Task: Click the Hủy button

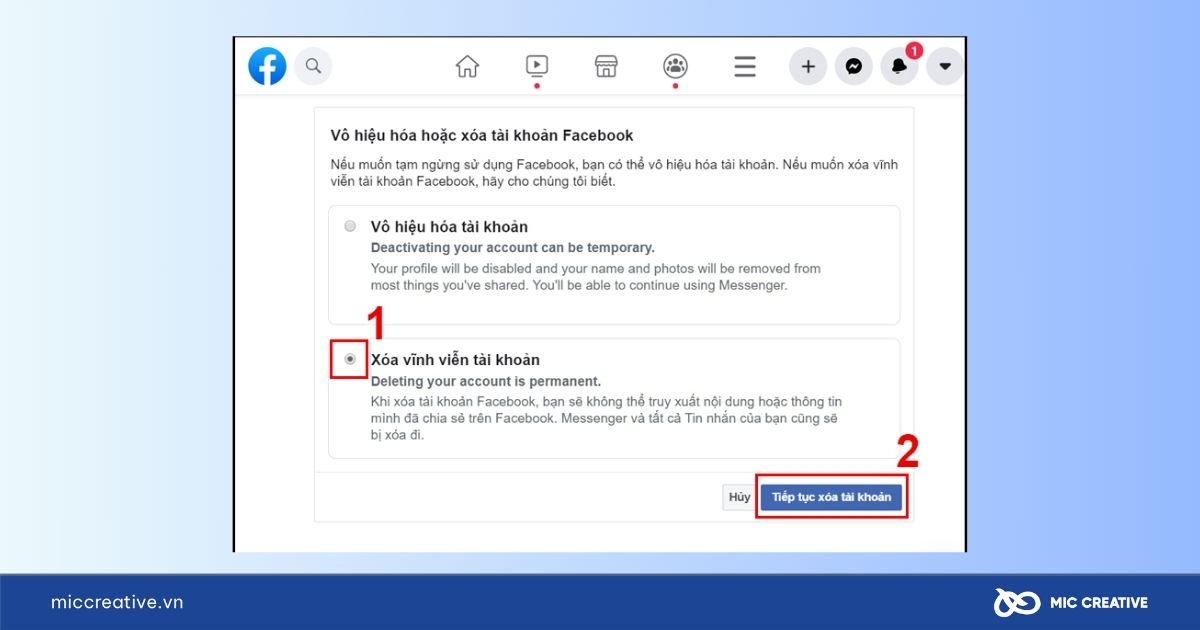Action: click(739, 497)
